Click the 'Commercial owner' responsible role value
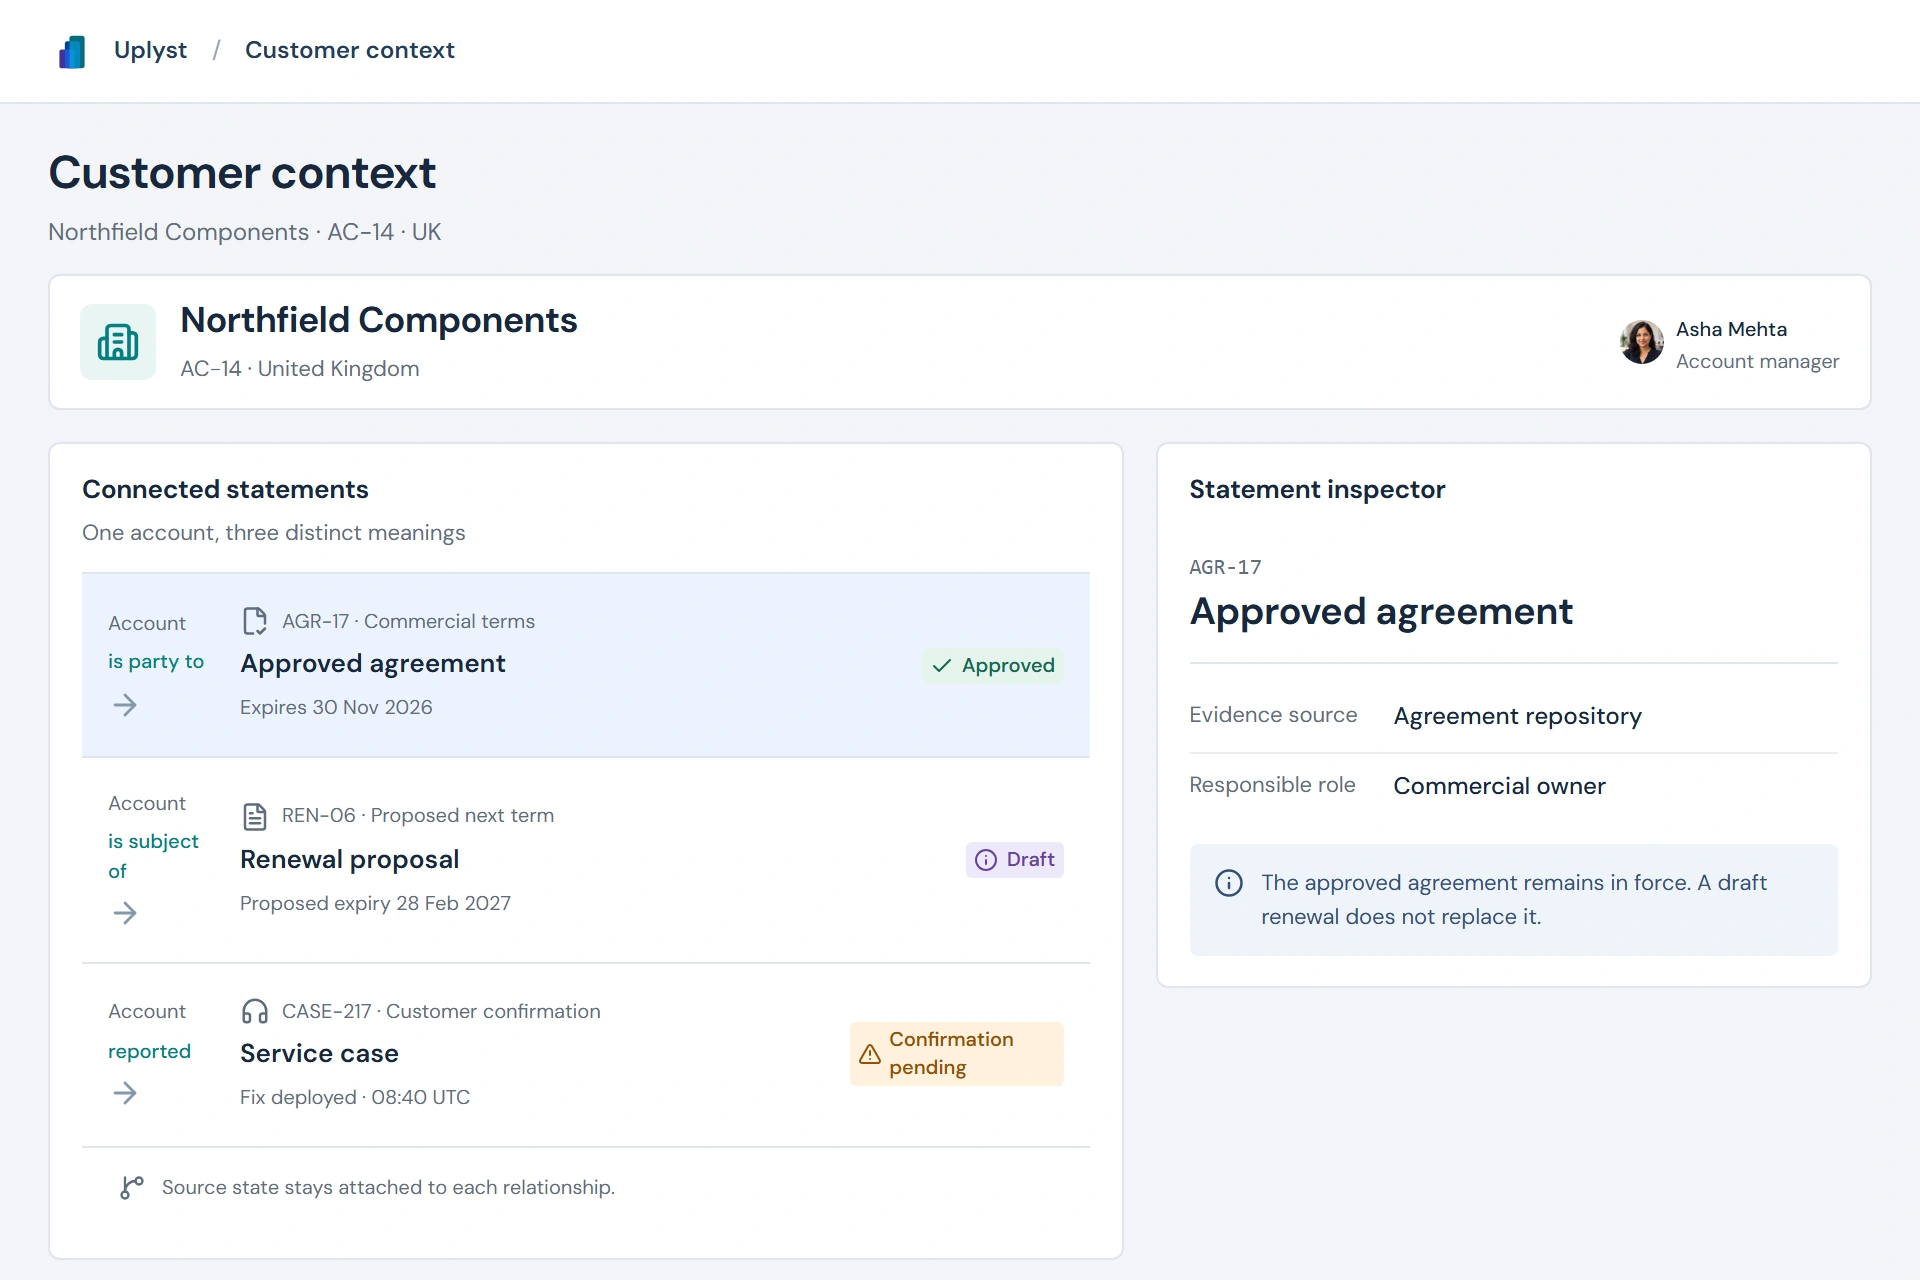The image size is (1920, 1280). click(x=1499, y=786)
